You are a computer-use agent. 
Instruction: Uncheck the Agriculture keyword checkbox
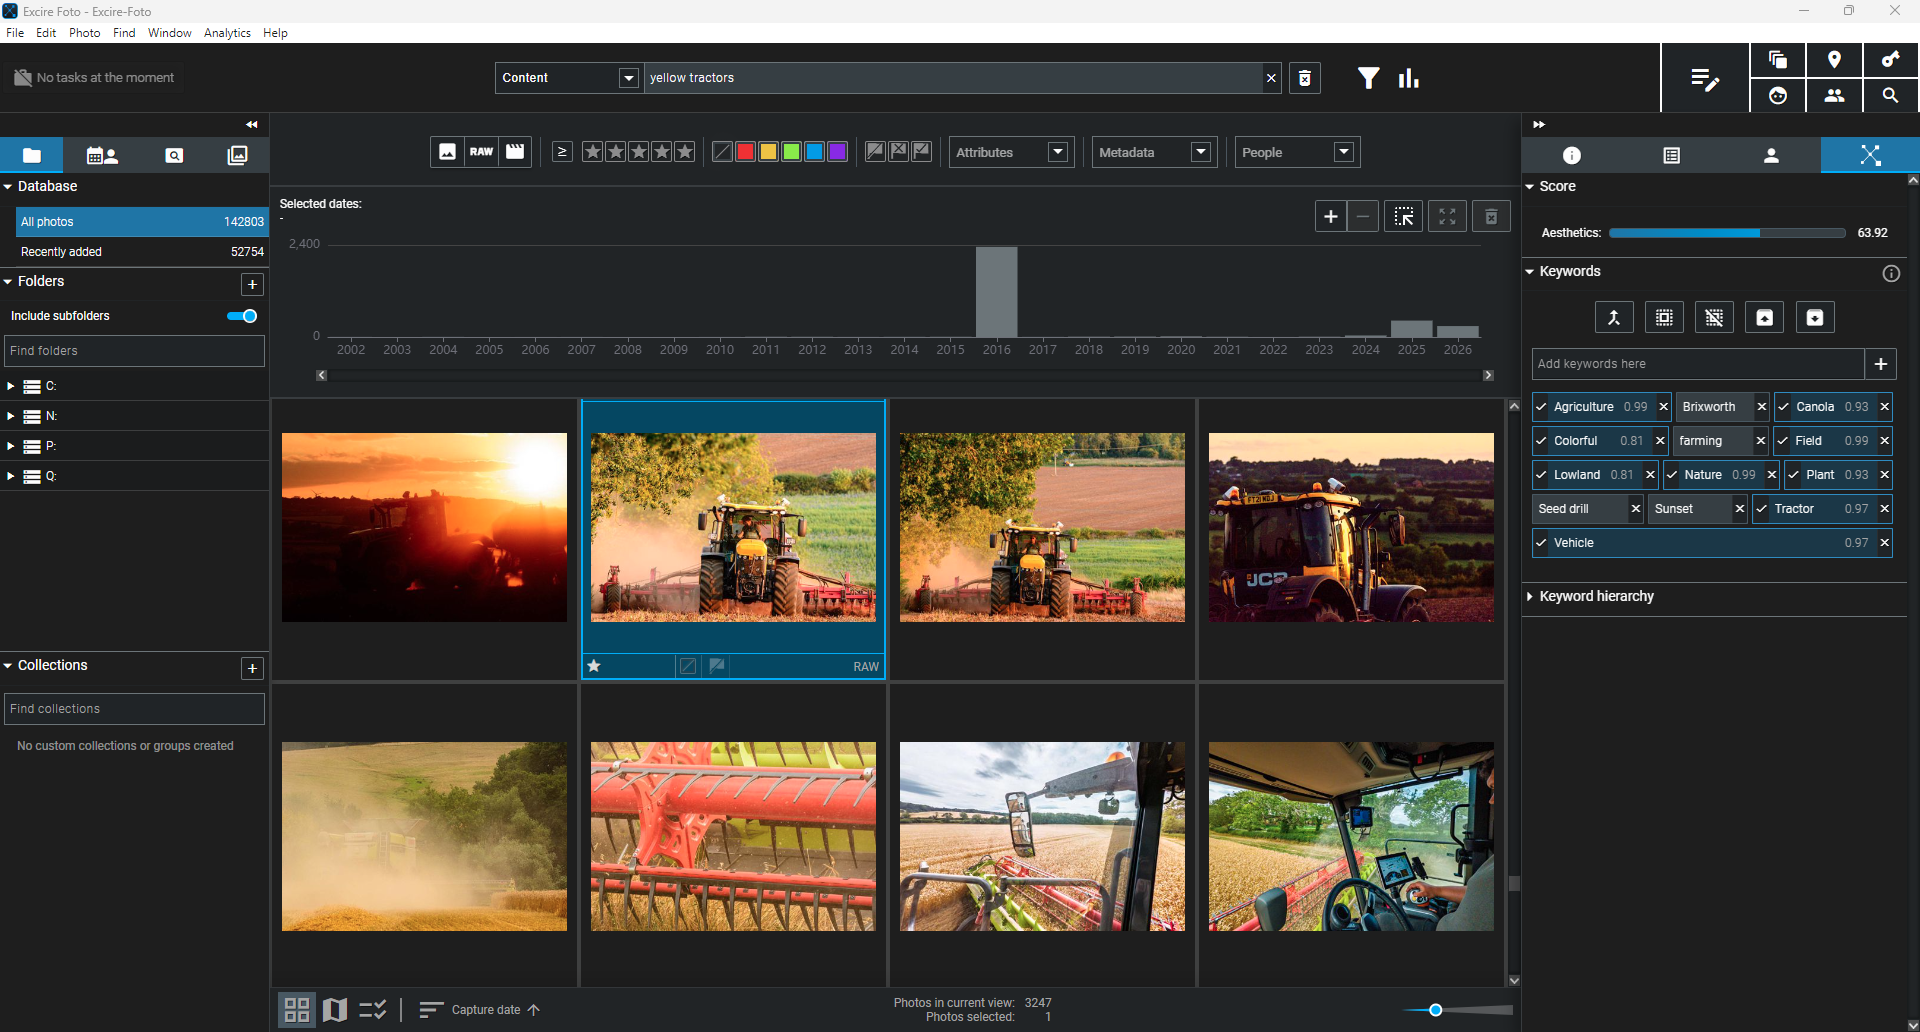(x=1541, y=407)
